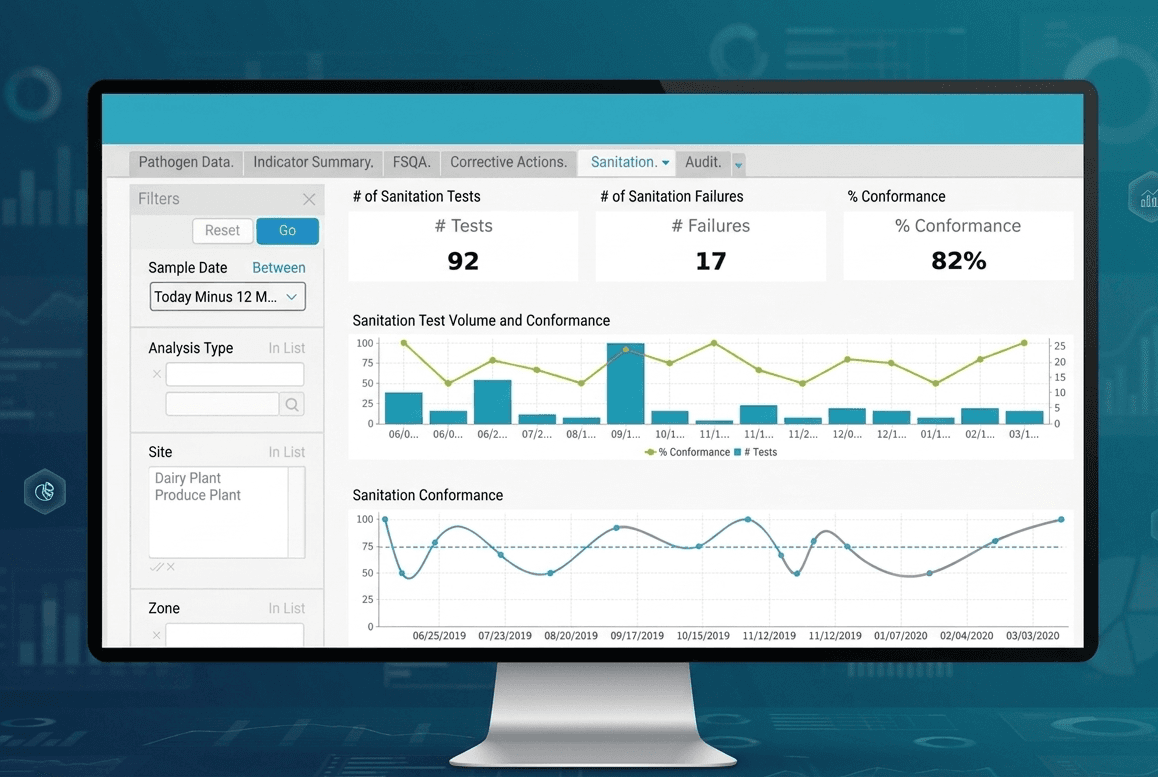Open the Analysis Type search magnifier
This screenshot has width=1158, height=777.
(x=291, y=404)
